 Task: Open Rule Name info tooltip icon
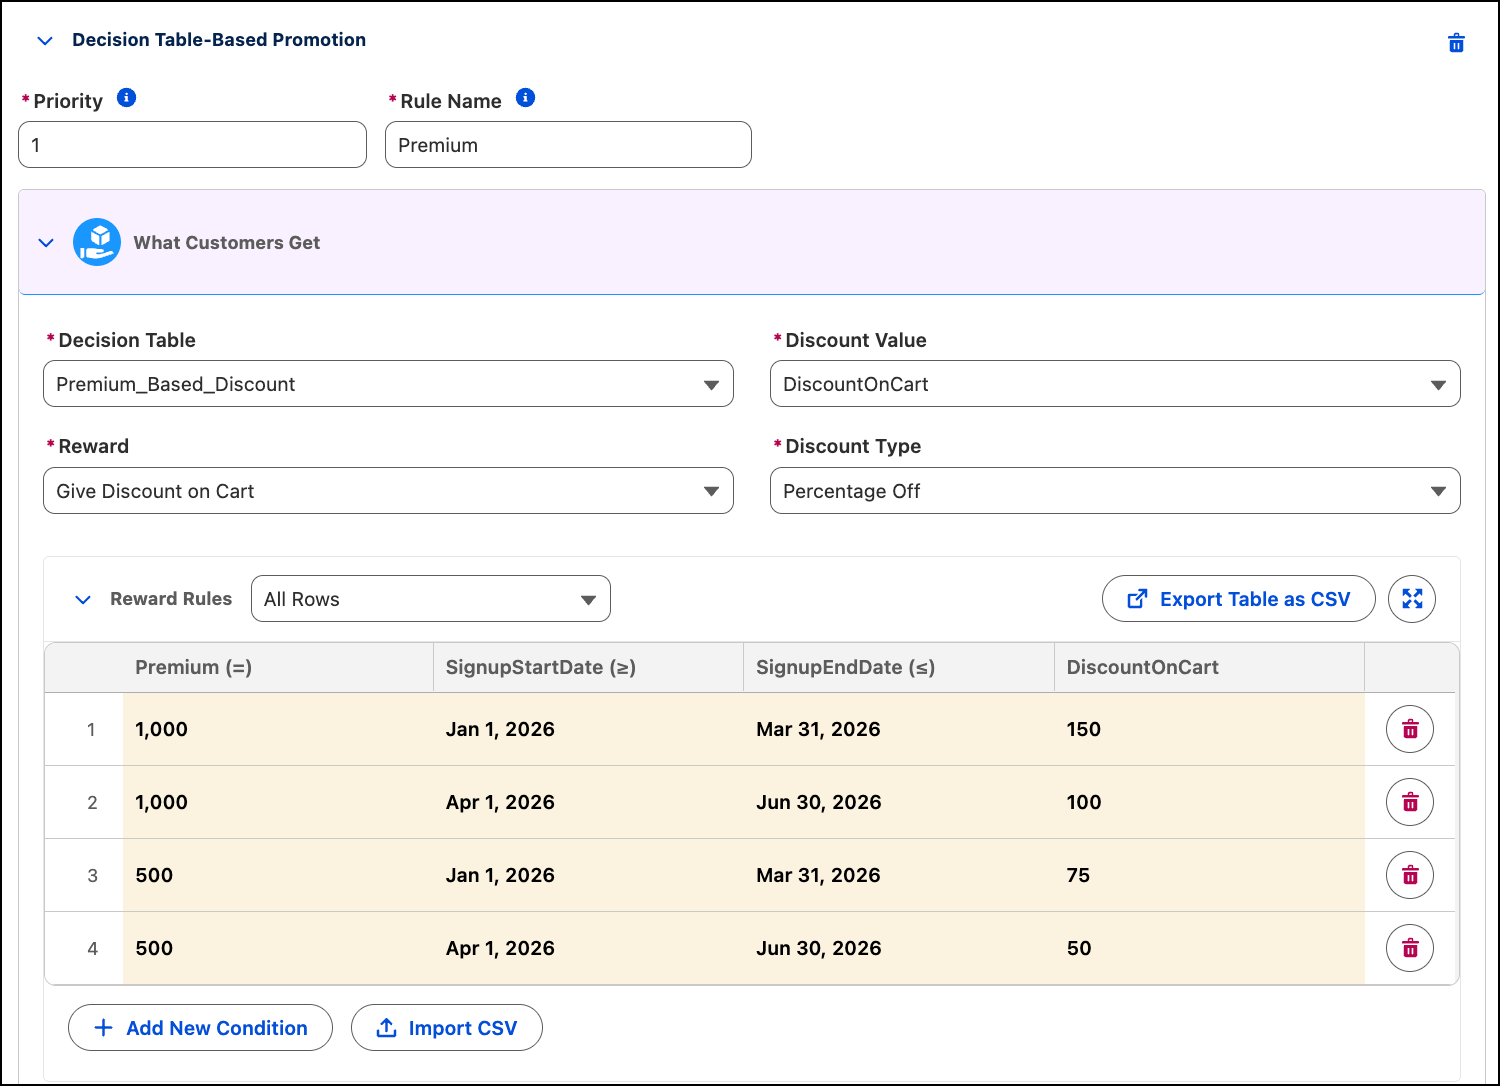pyautogui.click(x=525, y=97)
